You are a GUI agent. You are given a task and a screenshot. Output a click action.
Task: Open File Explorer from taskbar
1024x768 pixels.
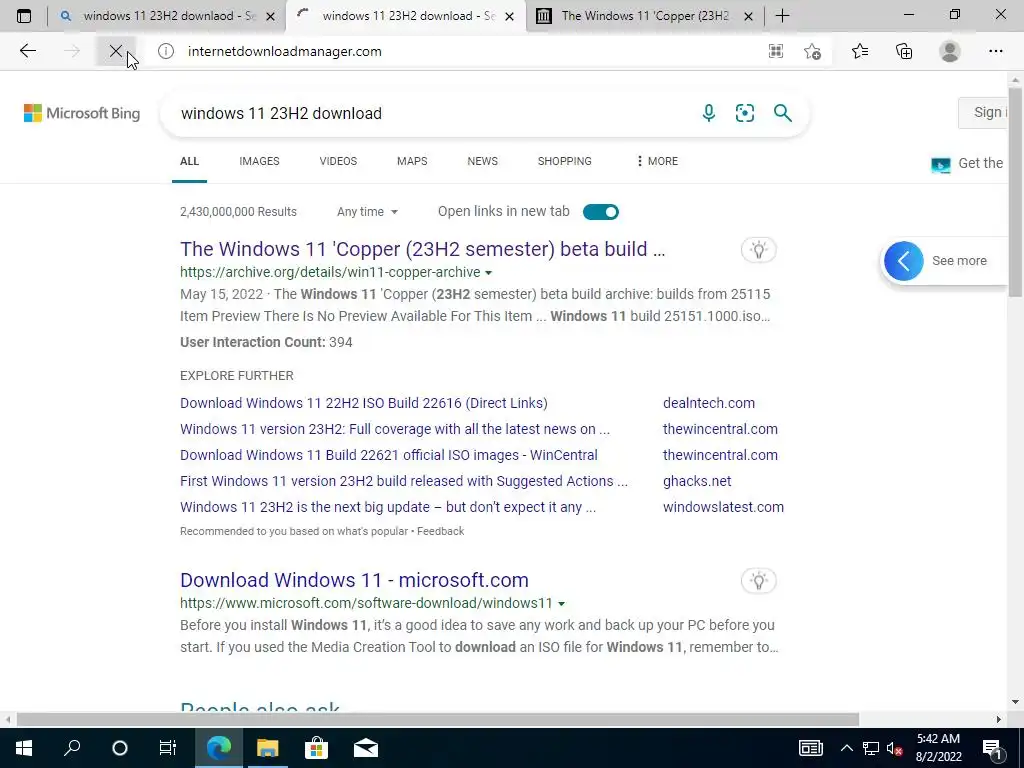267,748
